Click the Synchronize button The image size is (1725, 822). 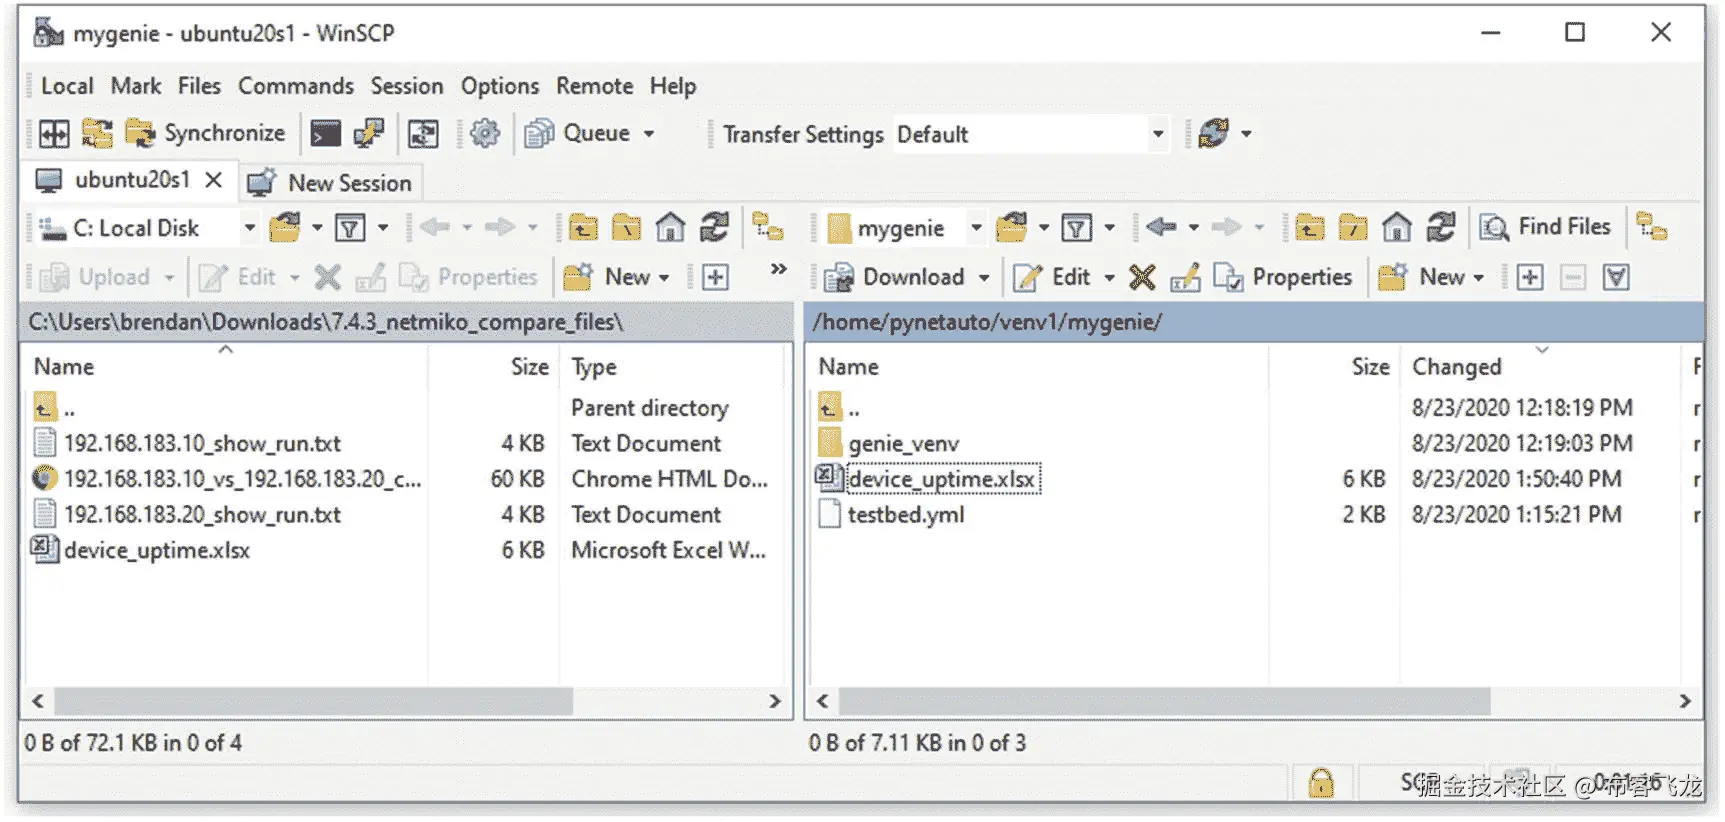coord(206,133)
